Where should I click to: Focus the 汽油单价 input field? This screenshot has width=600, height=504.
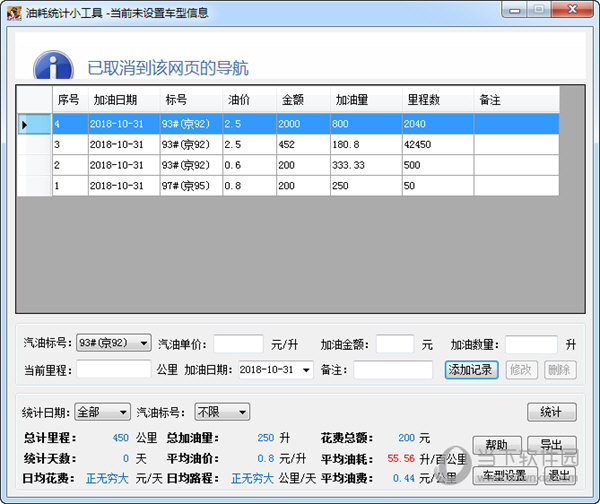click(x=238, y=344)
